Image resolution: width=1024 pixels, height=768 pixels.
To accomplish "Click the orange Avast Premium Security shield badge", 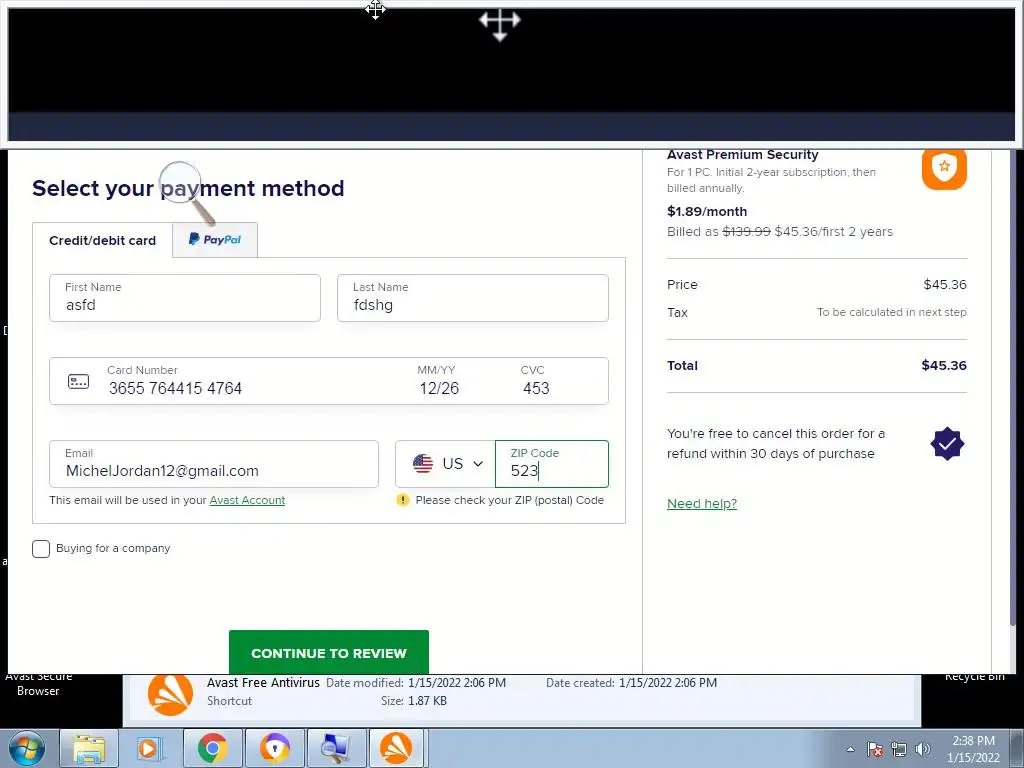I will pos(944,168).
